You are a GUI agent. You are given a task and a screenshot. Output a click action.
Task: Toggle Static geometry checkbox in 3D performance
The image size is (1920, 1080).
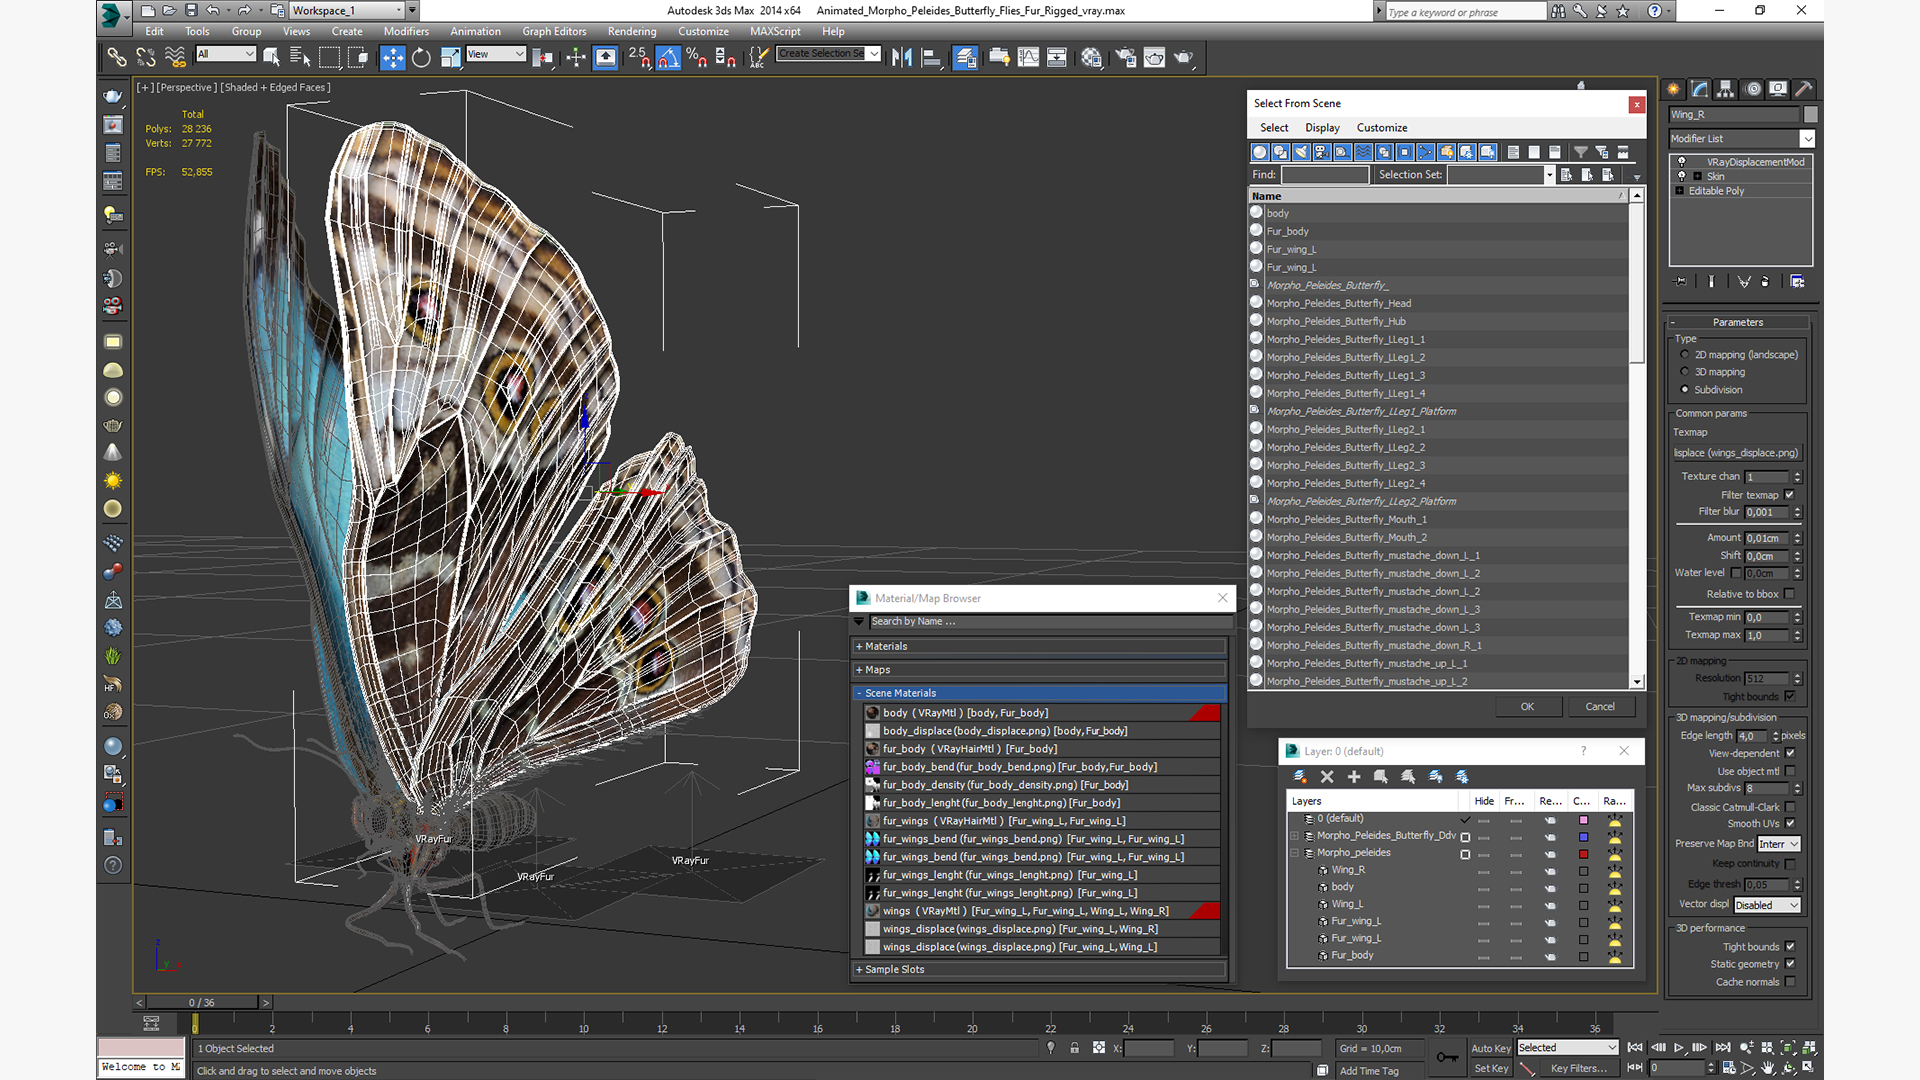point(1787,964)
